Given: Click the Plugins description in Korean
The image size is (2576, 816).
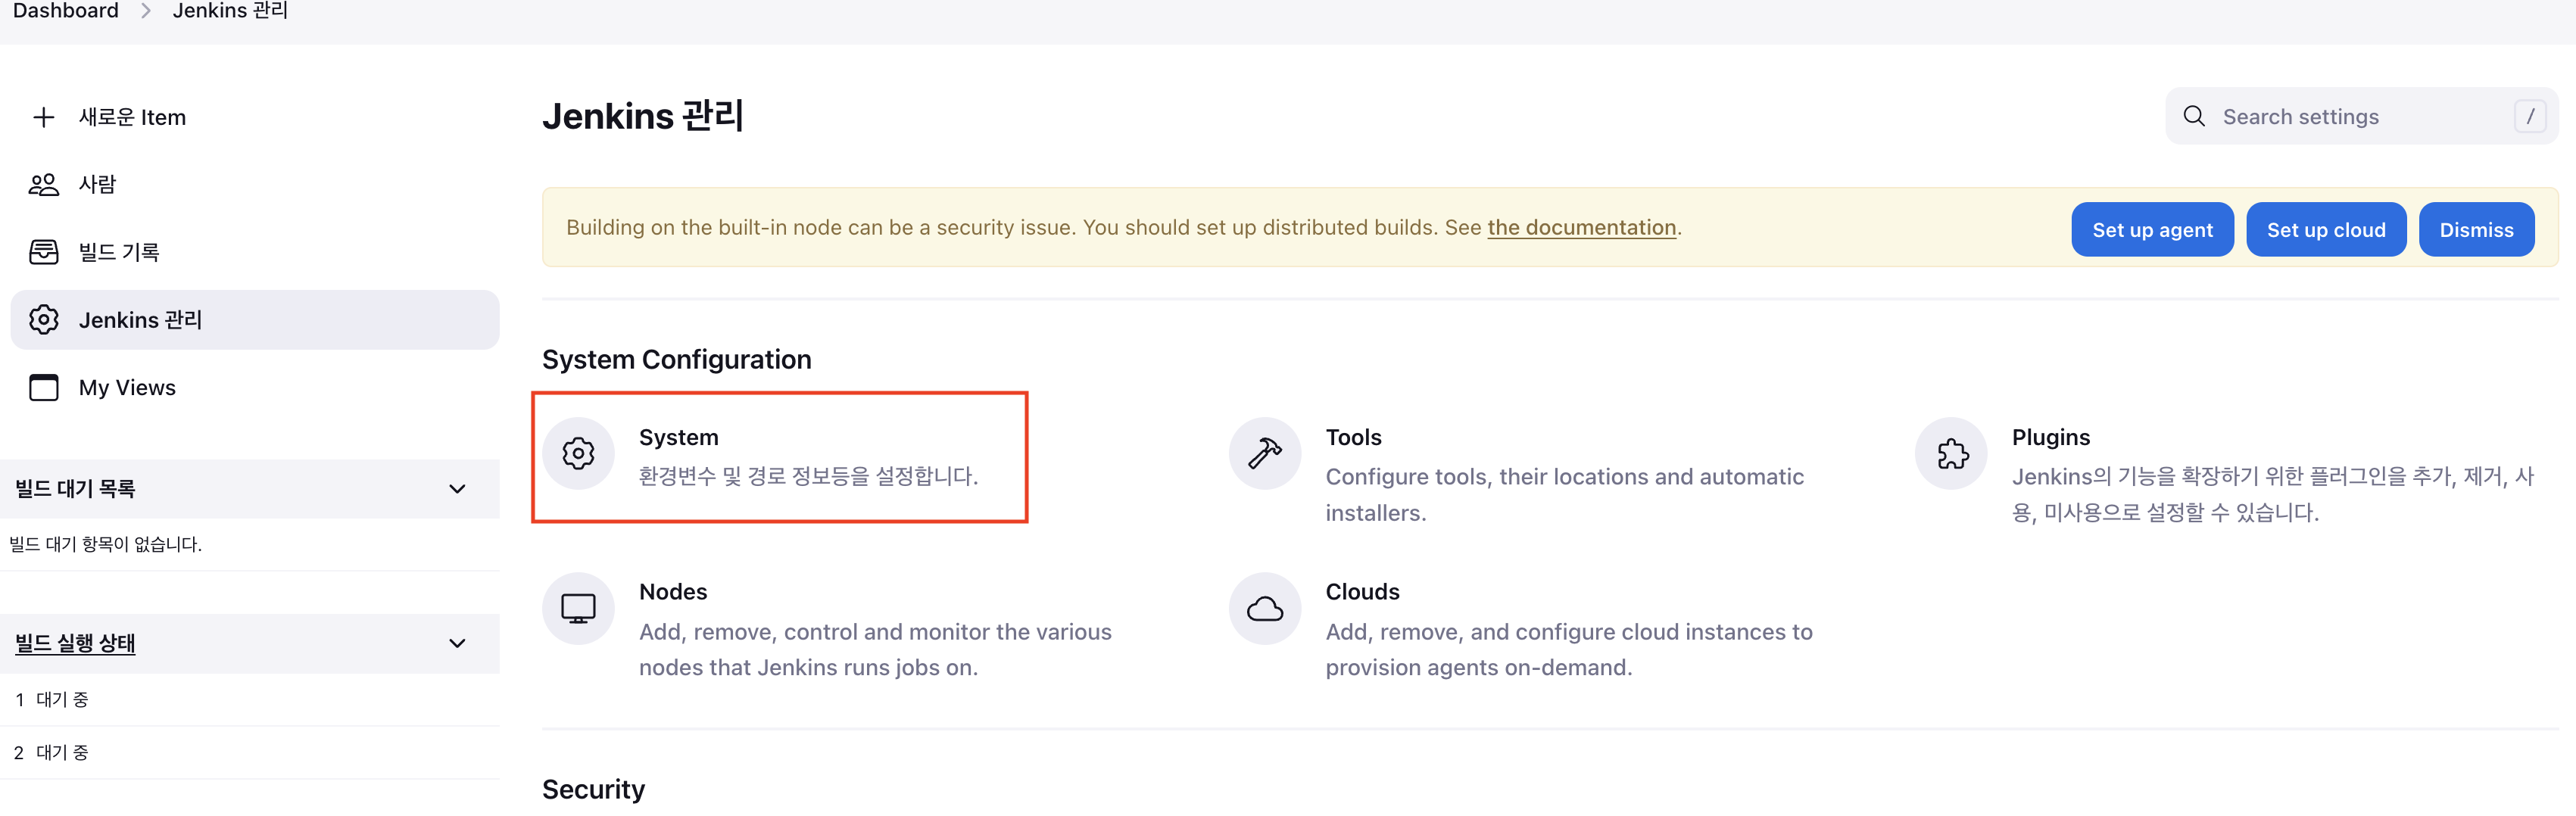Looking at the screenshot, I should pyautogui.click(x=2273, y=494).
